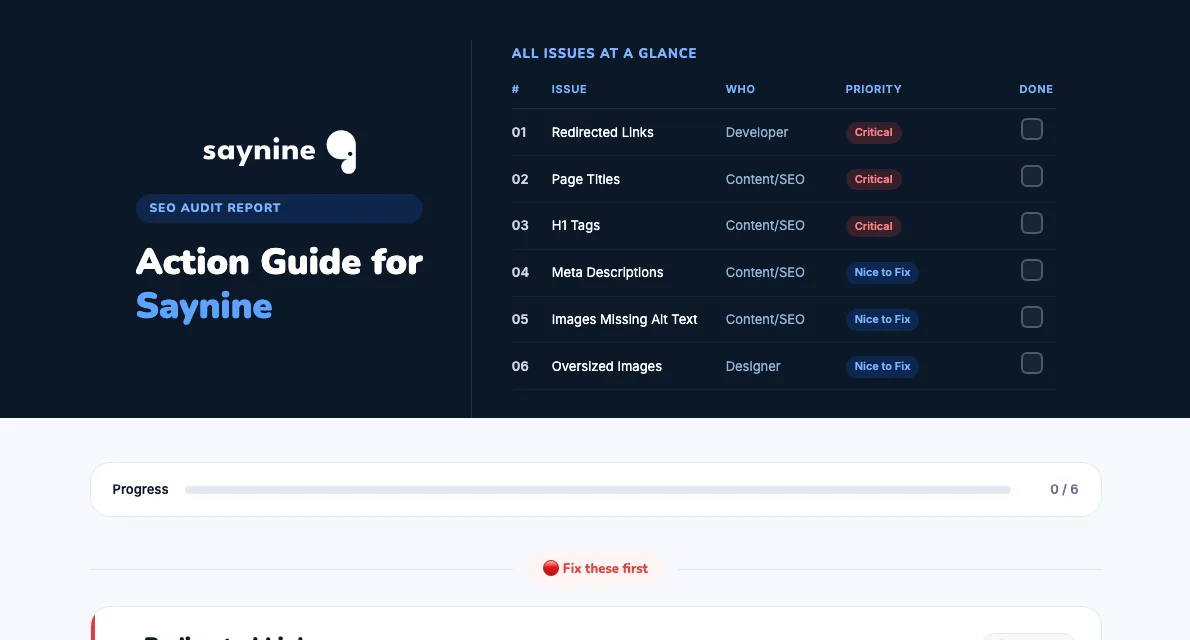Click Nice to Fix badge for Images Missing Alt Text

pos(882,320)
